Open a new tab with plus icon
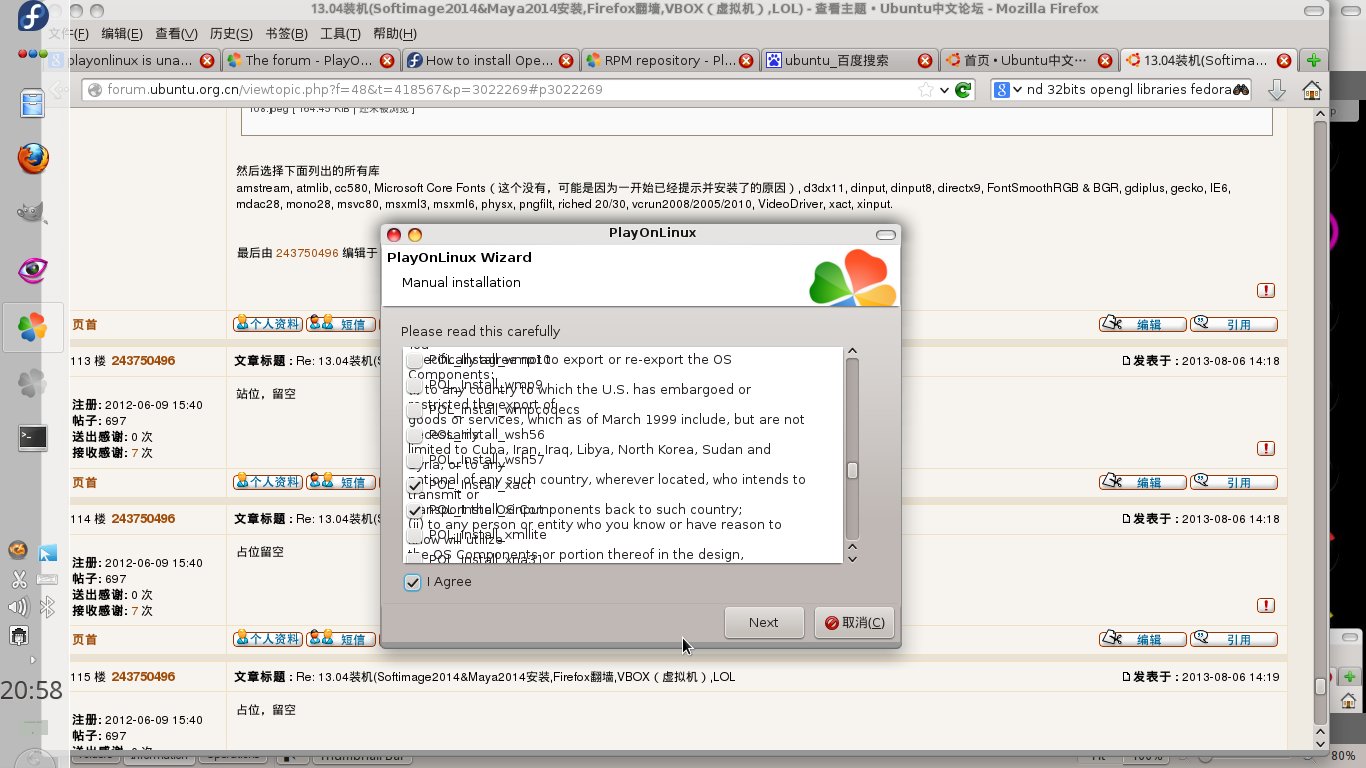The width and height of the screenshot is (1366, 768). (x=1314, y=60)
